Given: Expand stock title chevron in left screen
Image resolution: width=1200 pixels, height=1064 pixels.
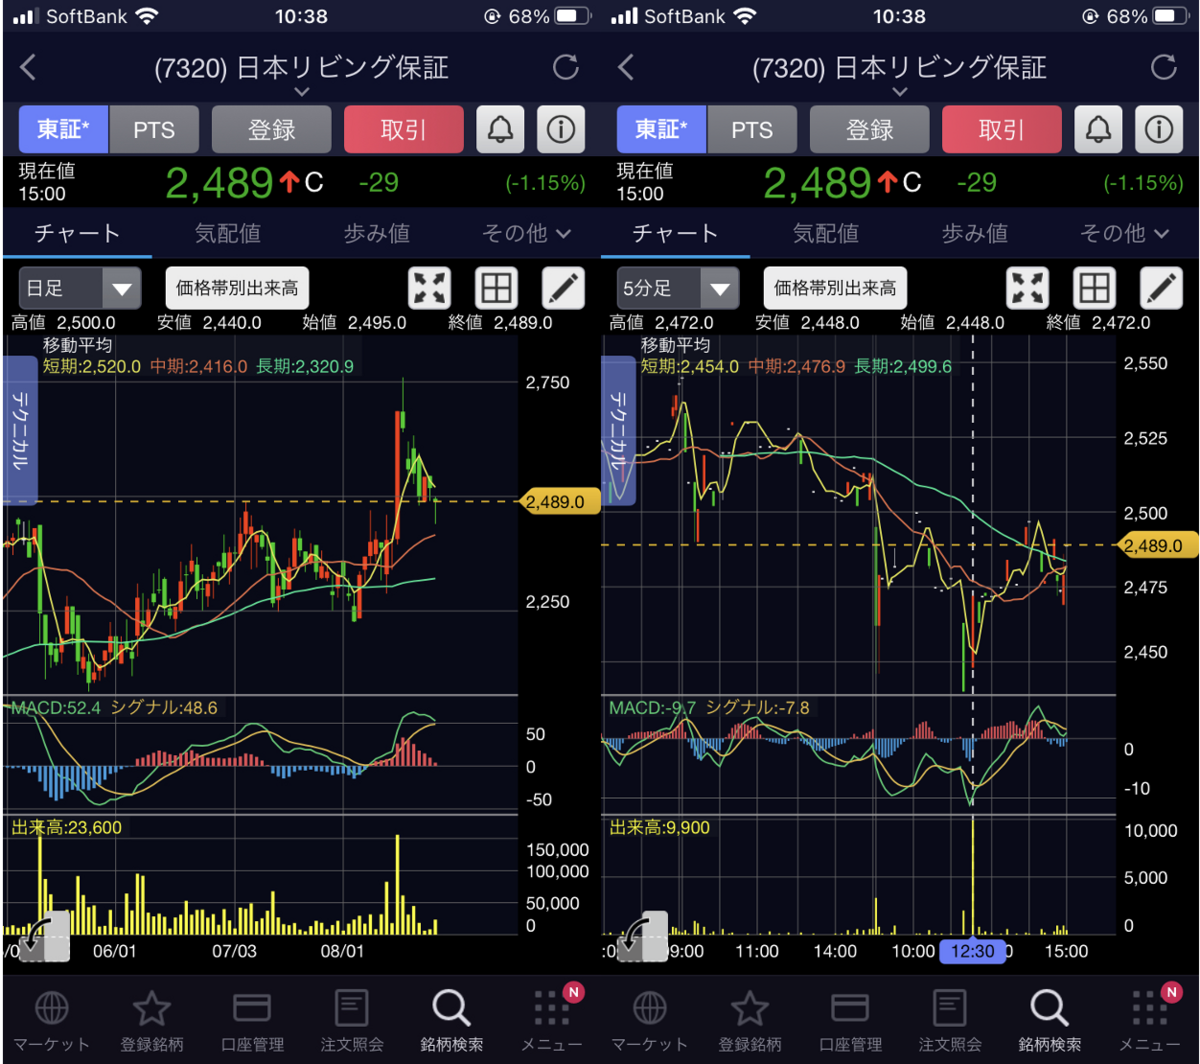Looking at the screenshot, I should (x=302, y=92).
